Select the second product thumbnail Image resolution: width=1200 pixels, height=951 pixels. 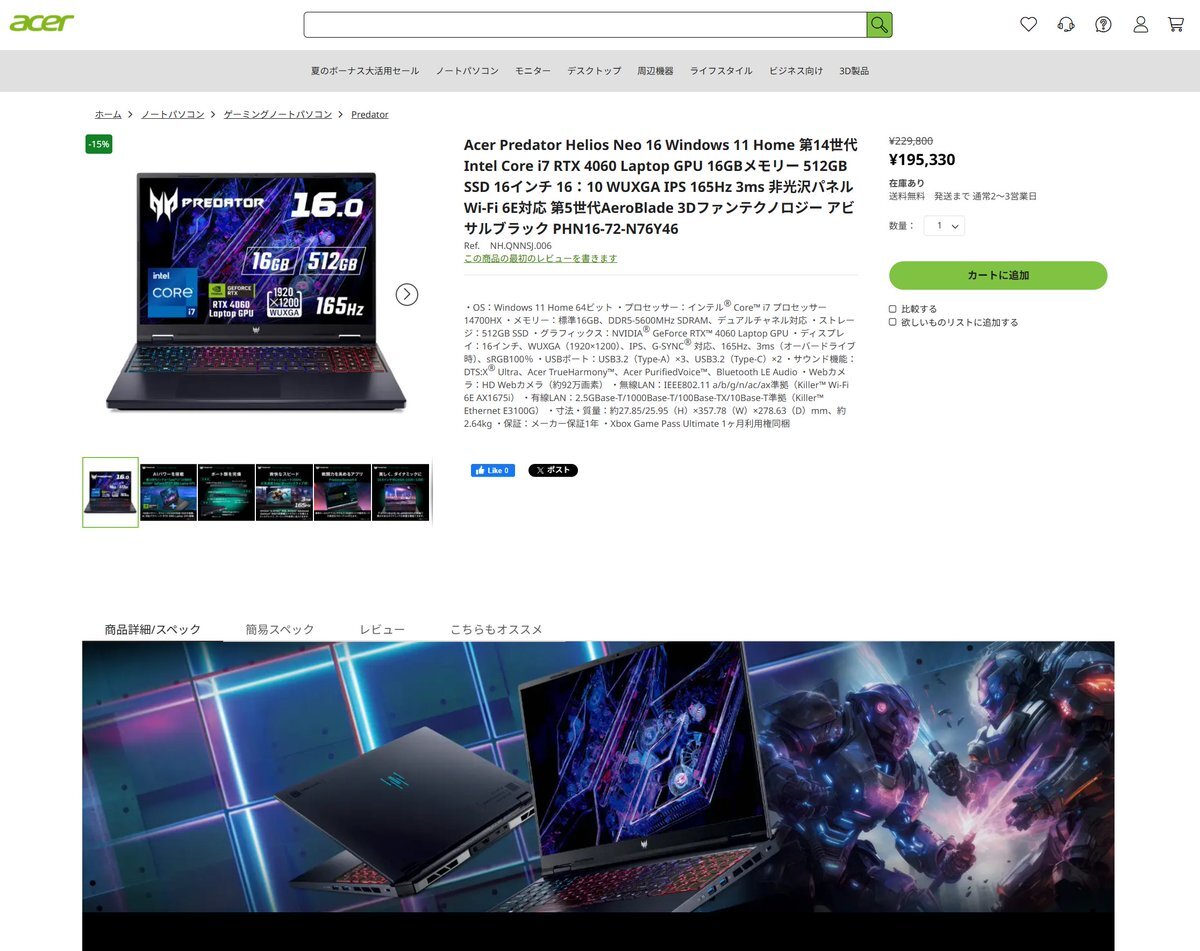tap(169, 492)
